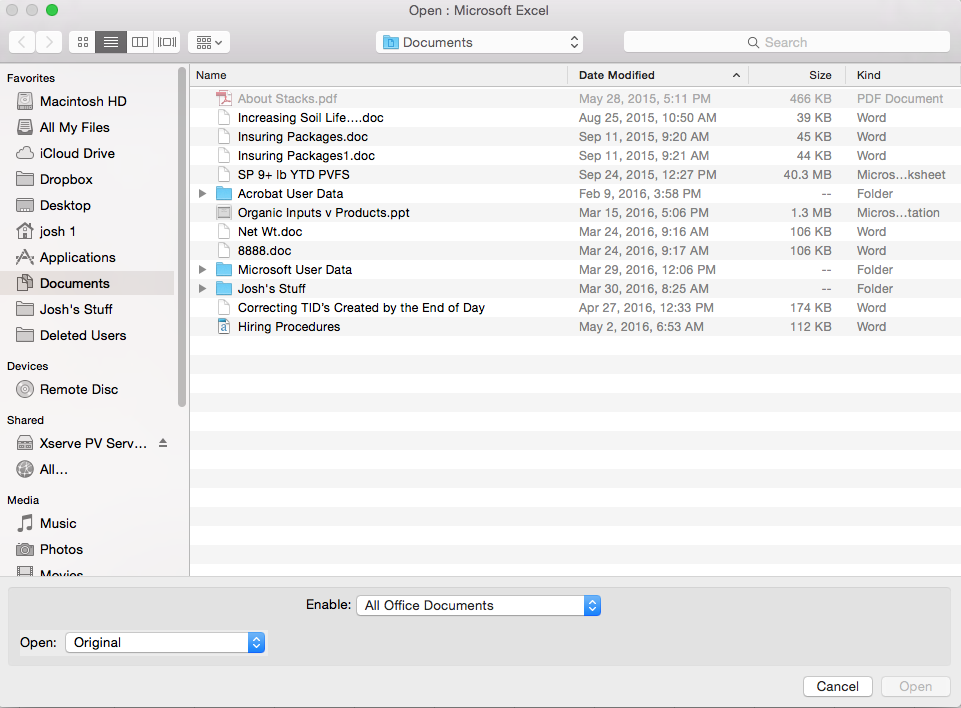Viewport: 961px width, 708px height.
Task: Switch to list view
Action: coord(111,42)
